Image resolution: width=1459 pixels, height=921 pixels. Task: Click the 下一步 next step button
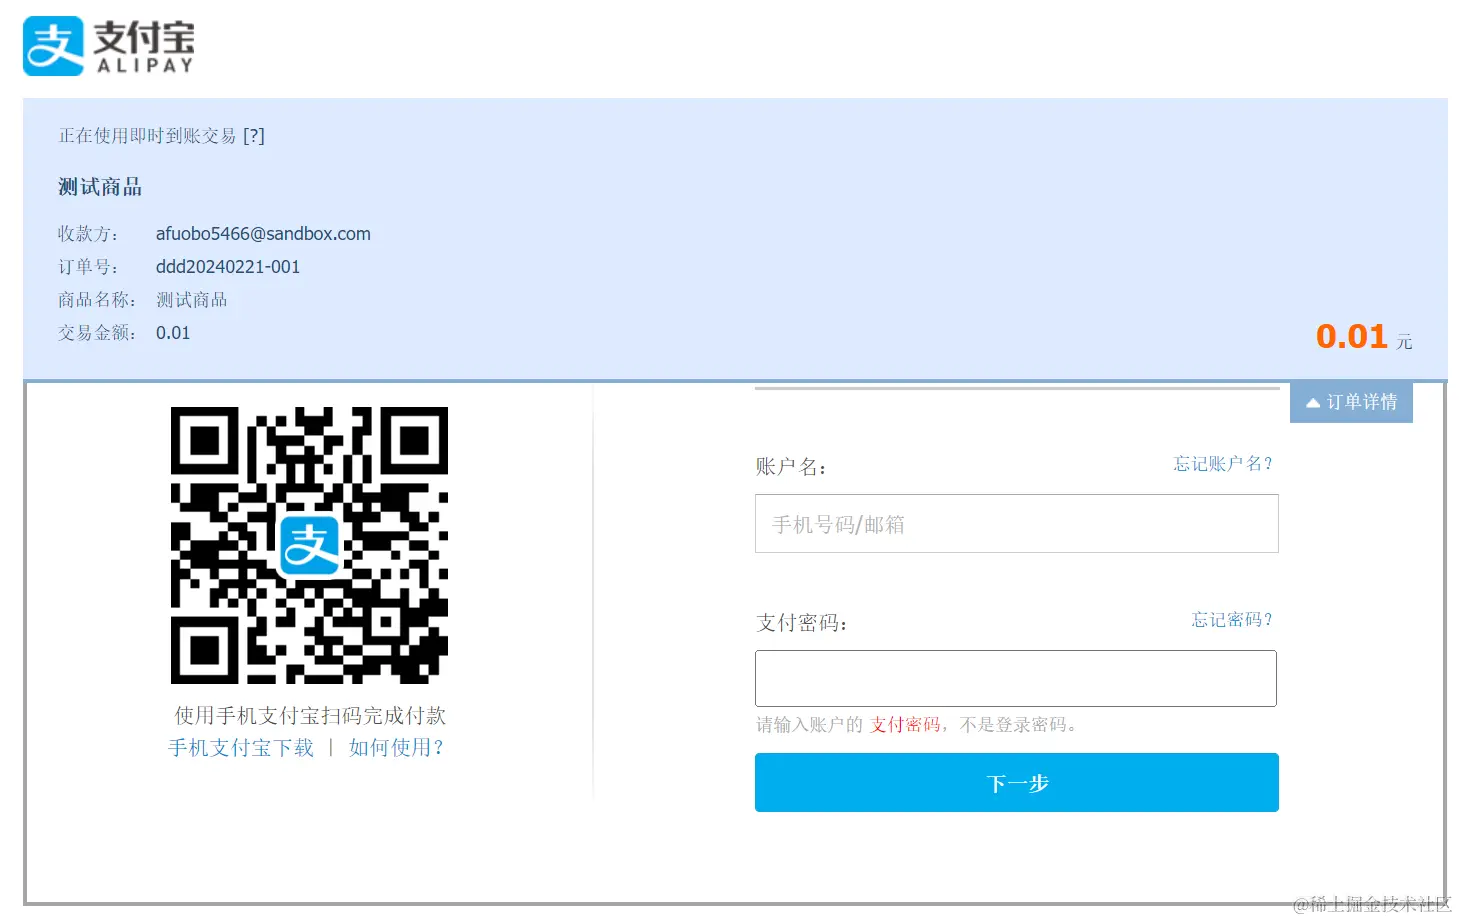point(1016,783)
